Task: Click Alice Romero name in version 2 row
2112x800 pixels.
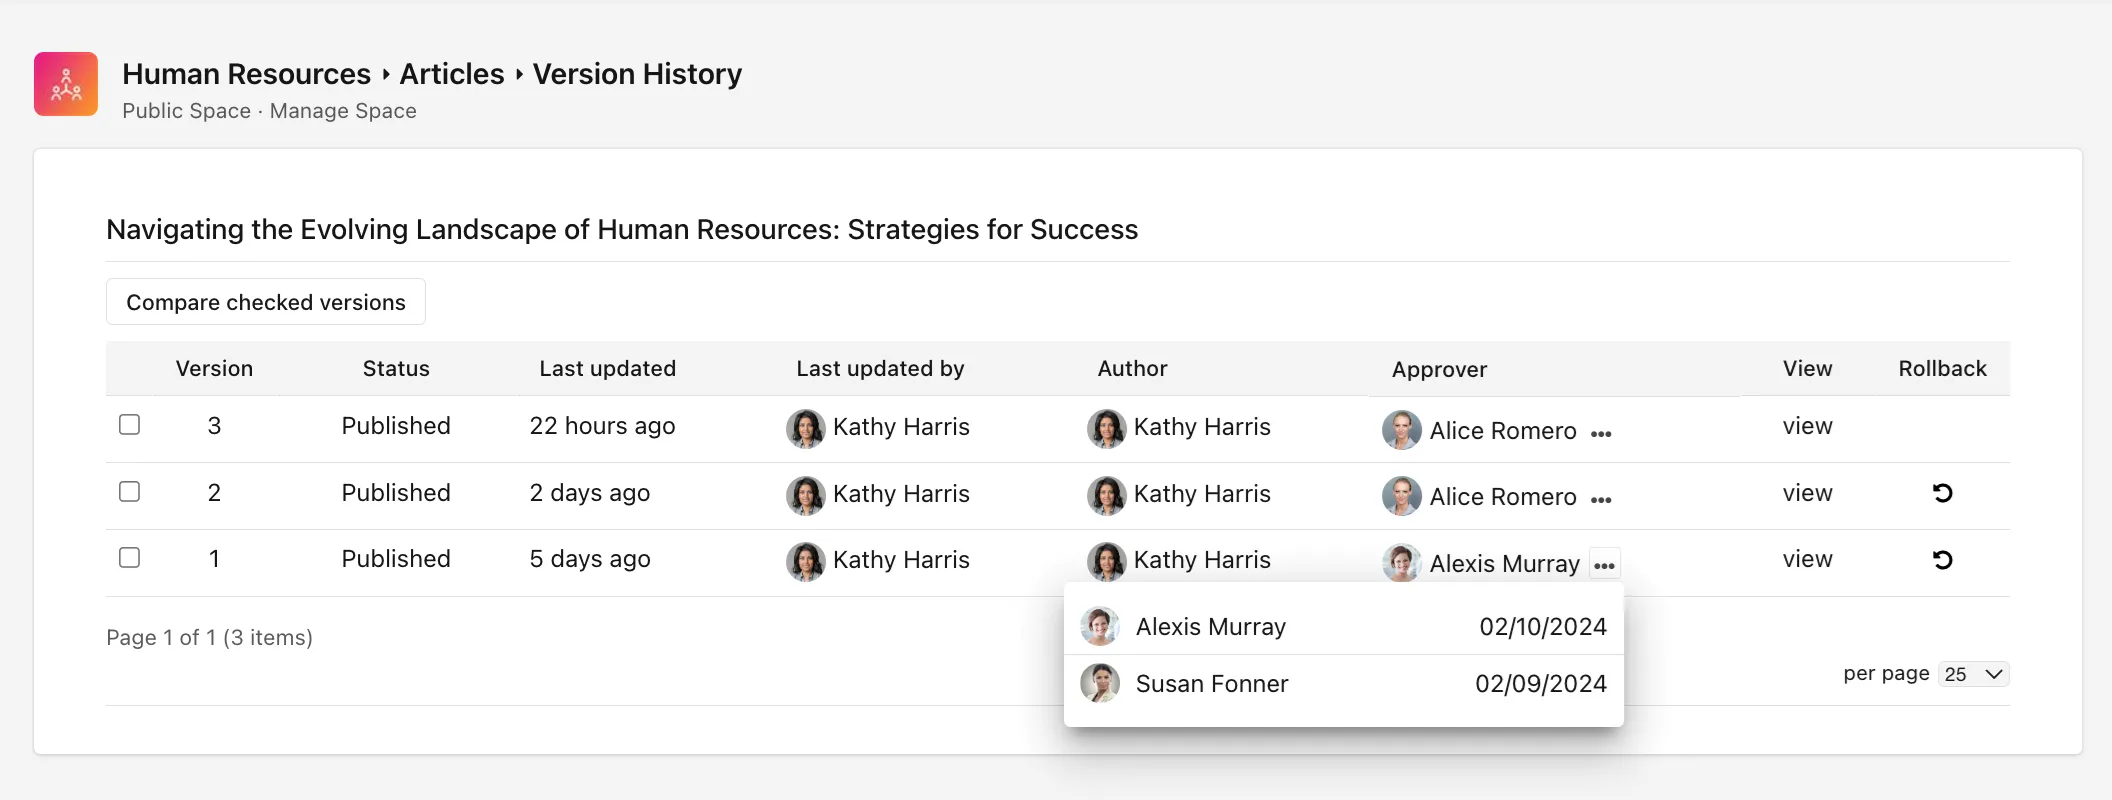Action: pyautogui.click(x=1503, y=497)
